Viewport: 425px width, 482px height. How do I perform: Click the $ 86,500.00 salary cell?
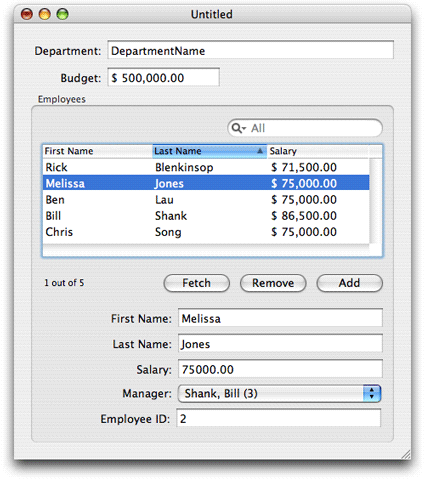pos(304,216)
